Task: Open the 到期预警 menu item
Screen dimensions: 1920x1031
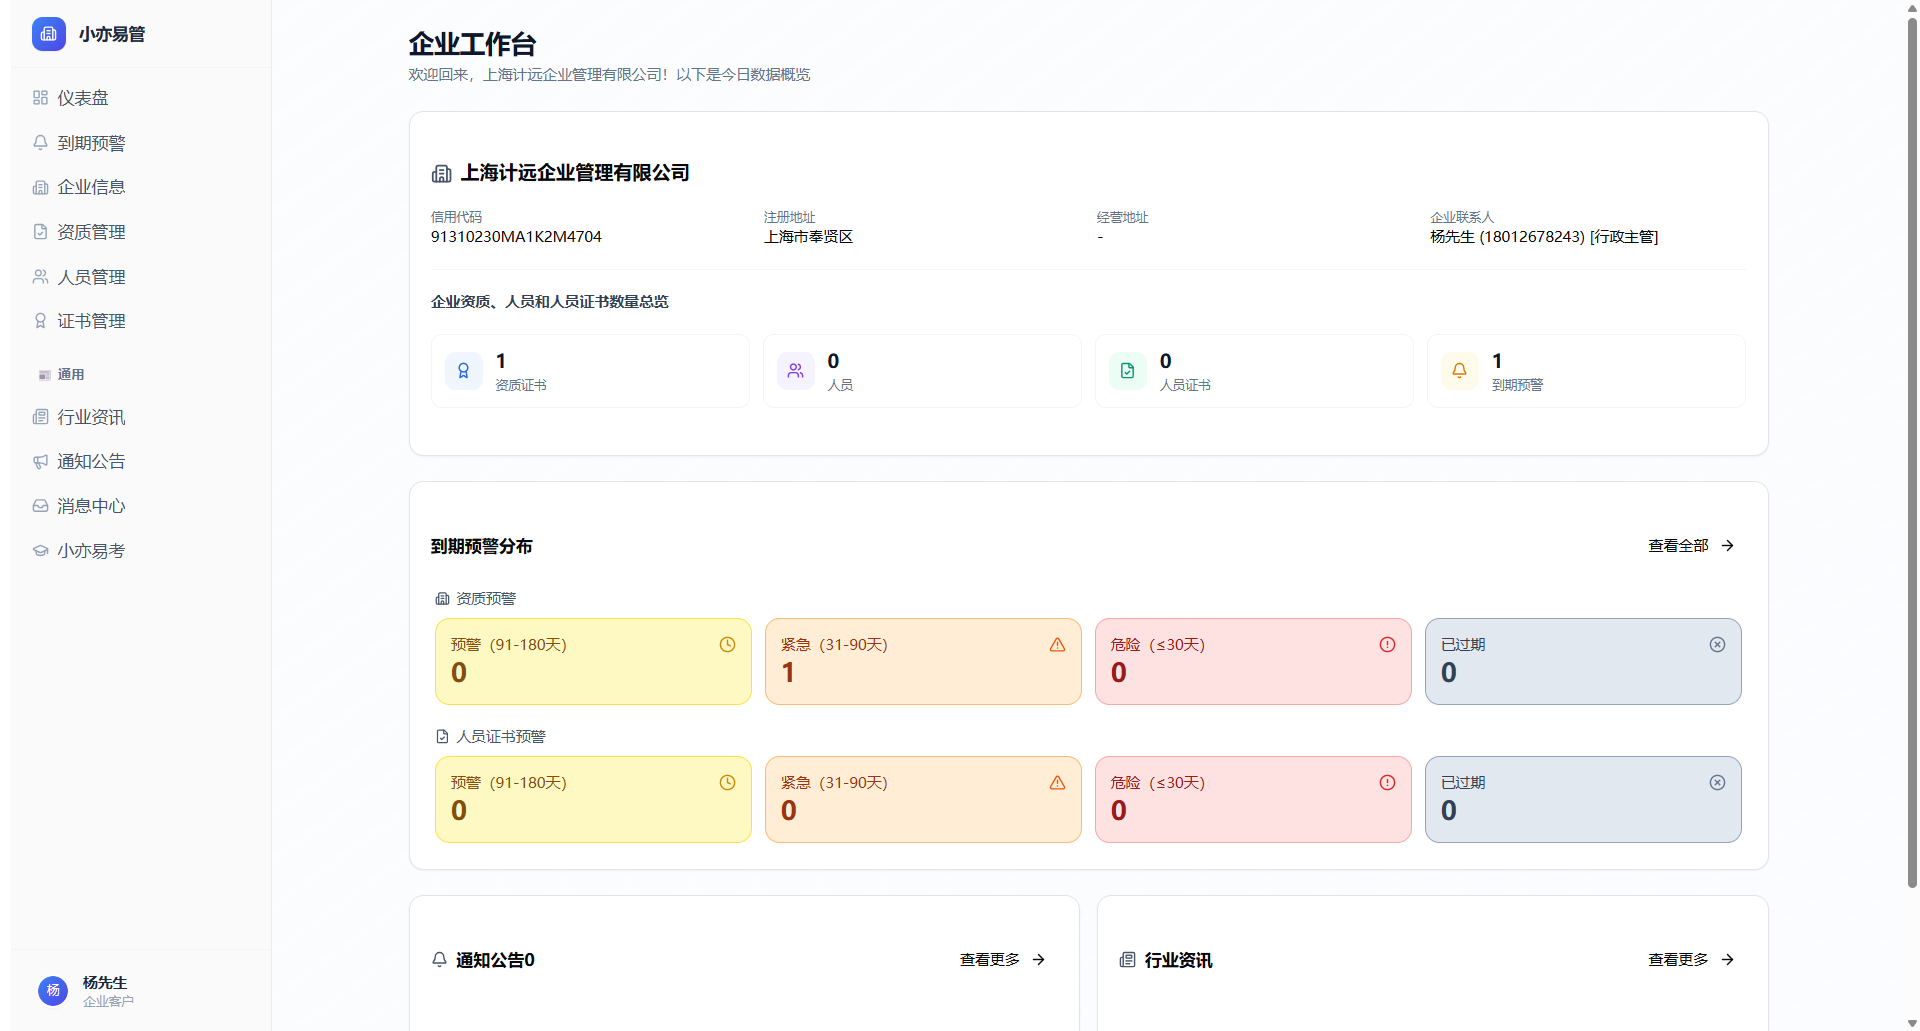Action: 141,143
